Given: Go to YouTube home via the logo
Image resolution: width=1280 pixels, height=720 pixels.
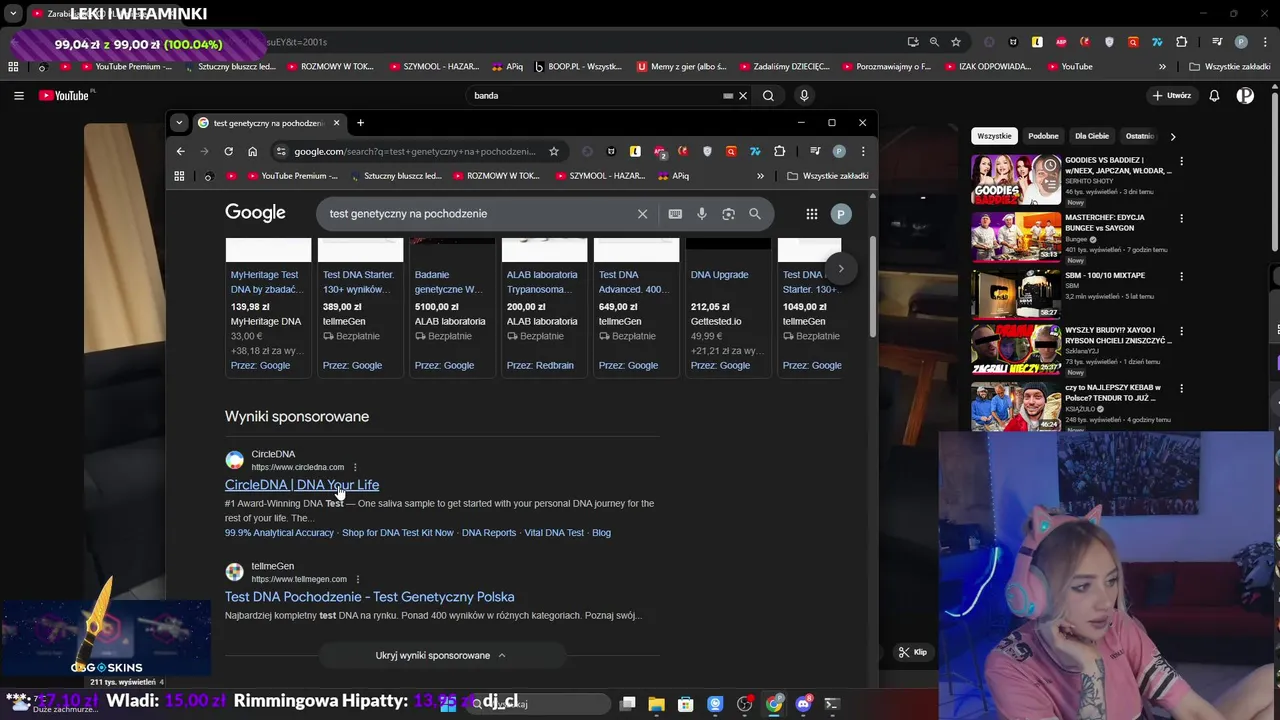Looking at the screenshot, I should click(66, 96).
